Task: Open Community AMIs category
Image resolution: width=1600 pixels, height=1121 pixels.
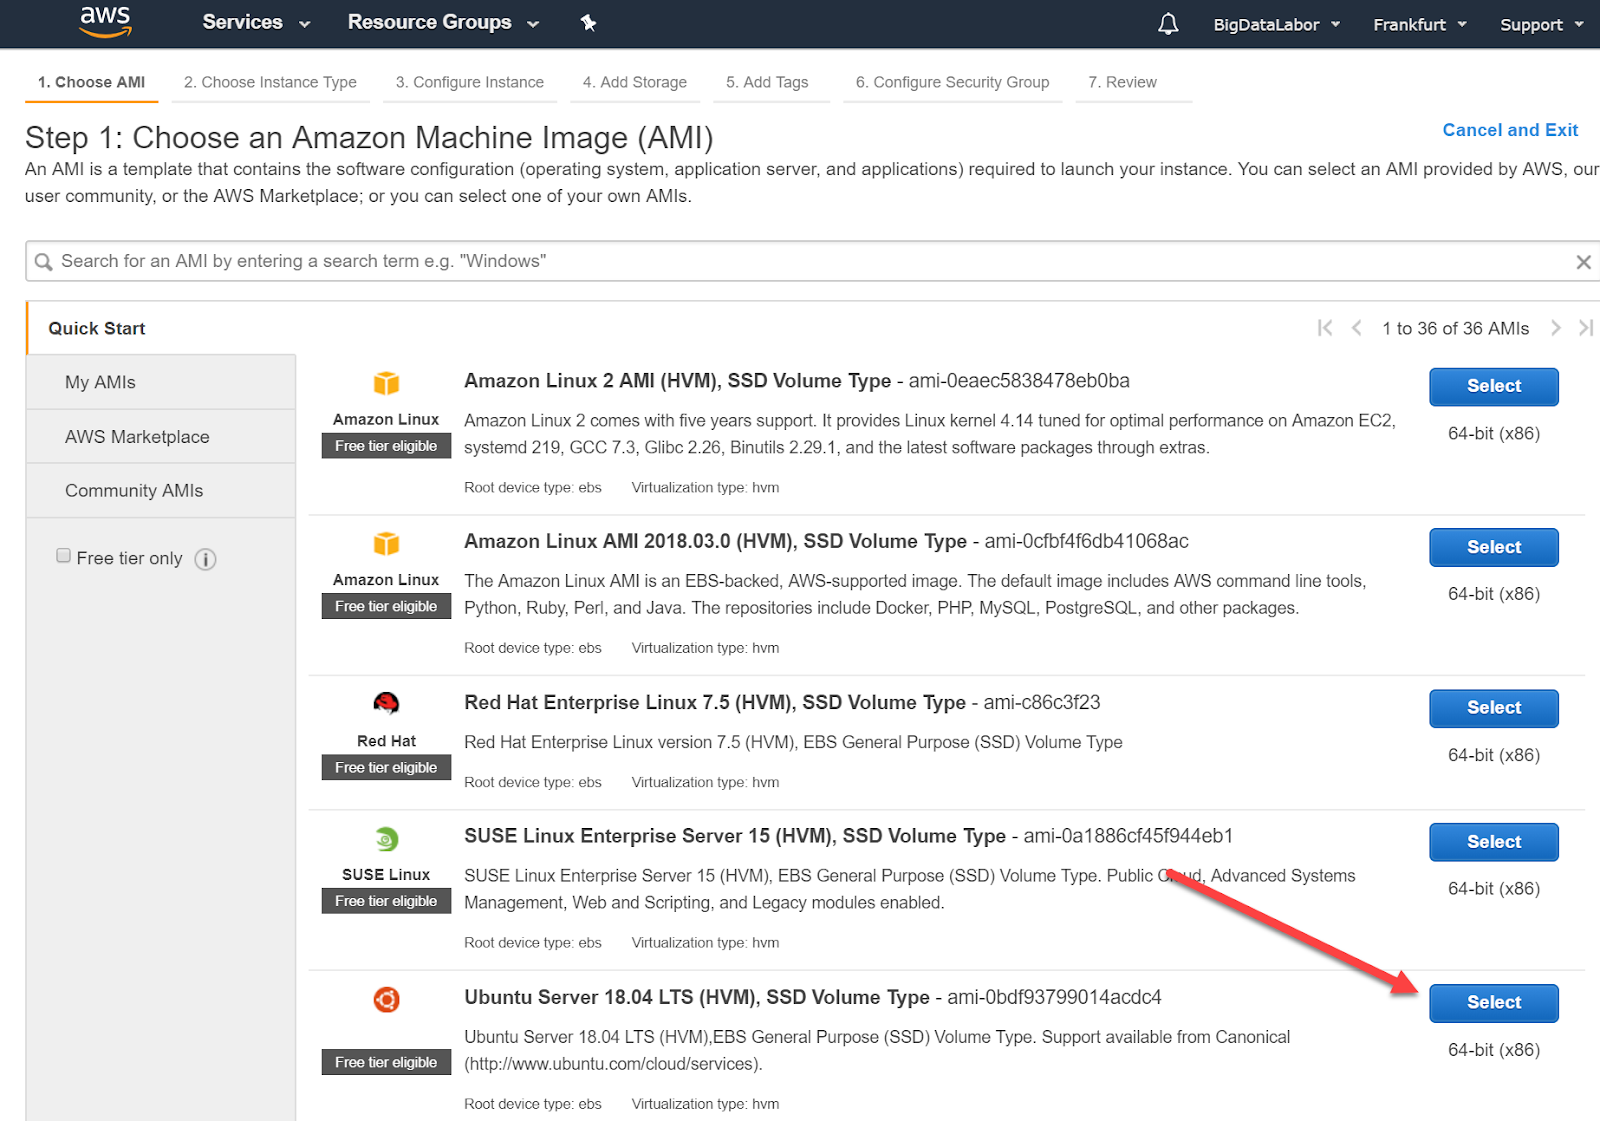Action: click(x=161, y=490)
